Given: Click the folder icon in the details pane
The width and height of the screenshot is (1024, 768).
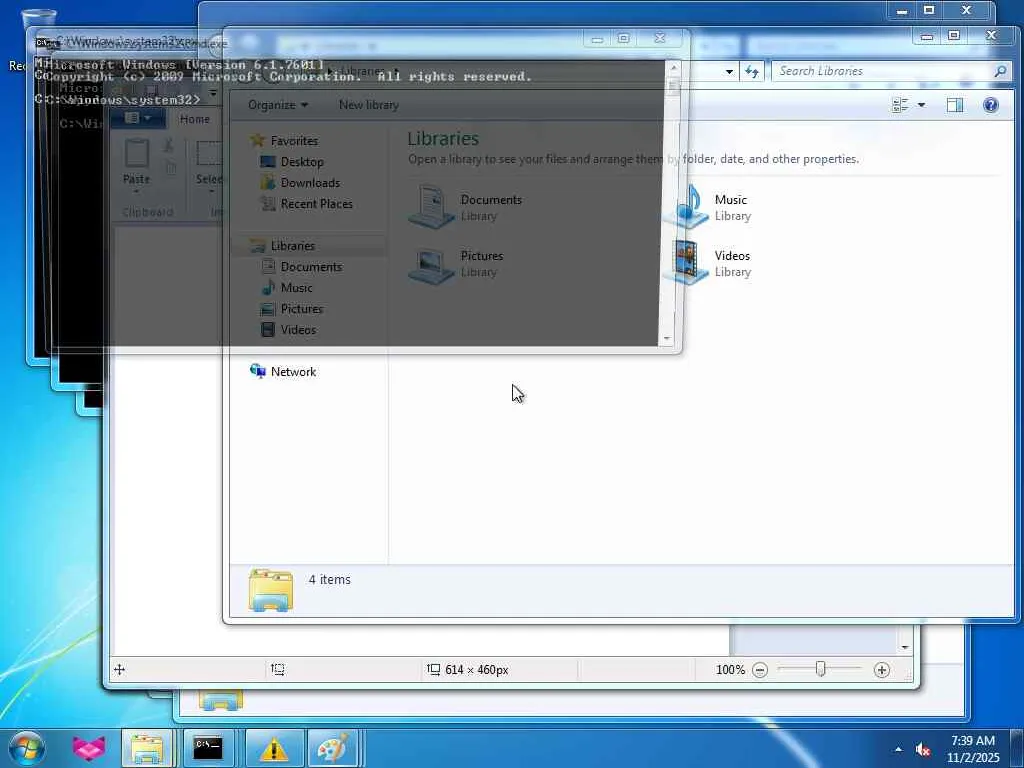Looking at the screenshot, I should click(x=271, y=590).
